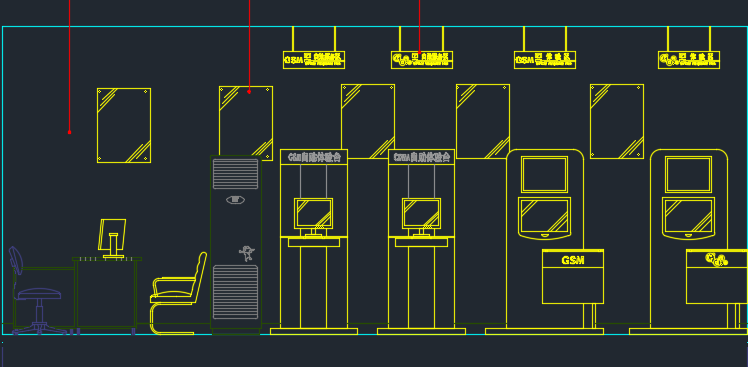This screenshot has width=748, height=367.
Task: Select the backrest of the blue swivel chair
Action: pos(15,261)
